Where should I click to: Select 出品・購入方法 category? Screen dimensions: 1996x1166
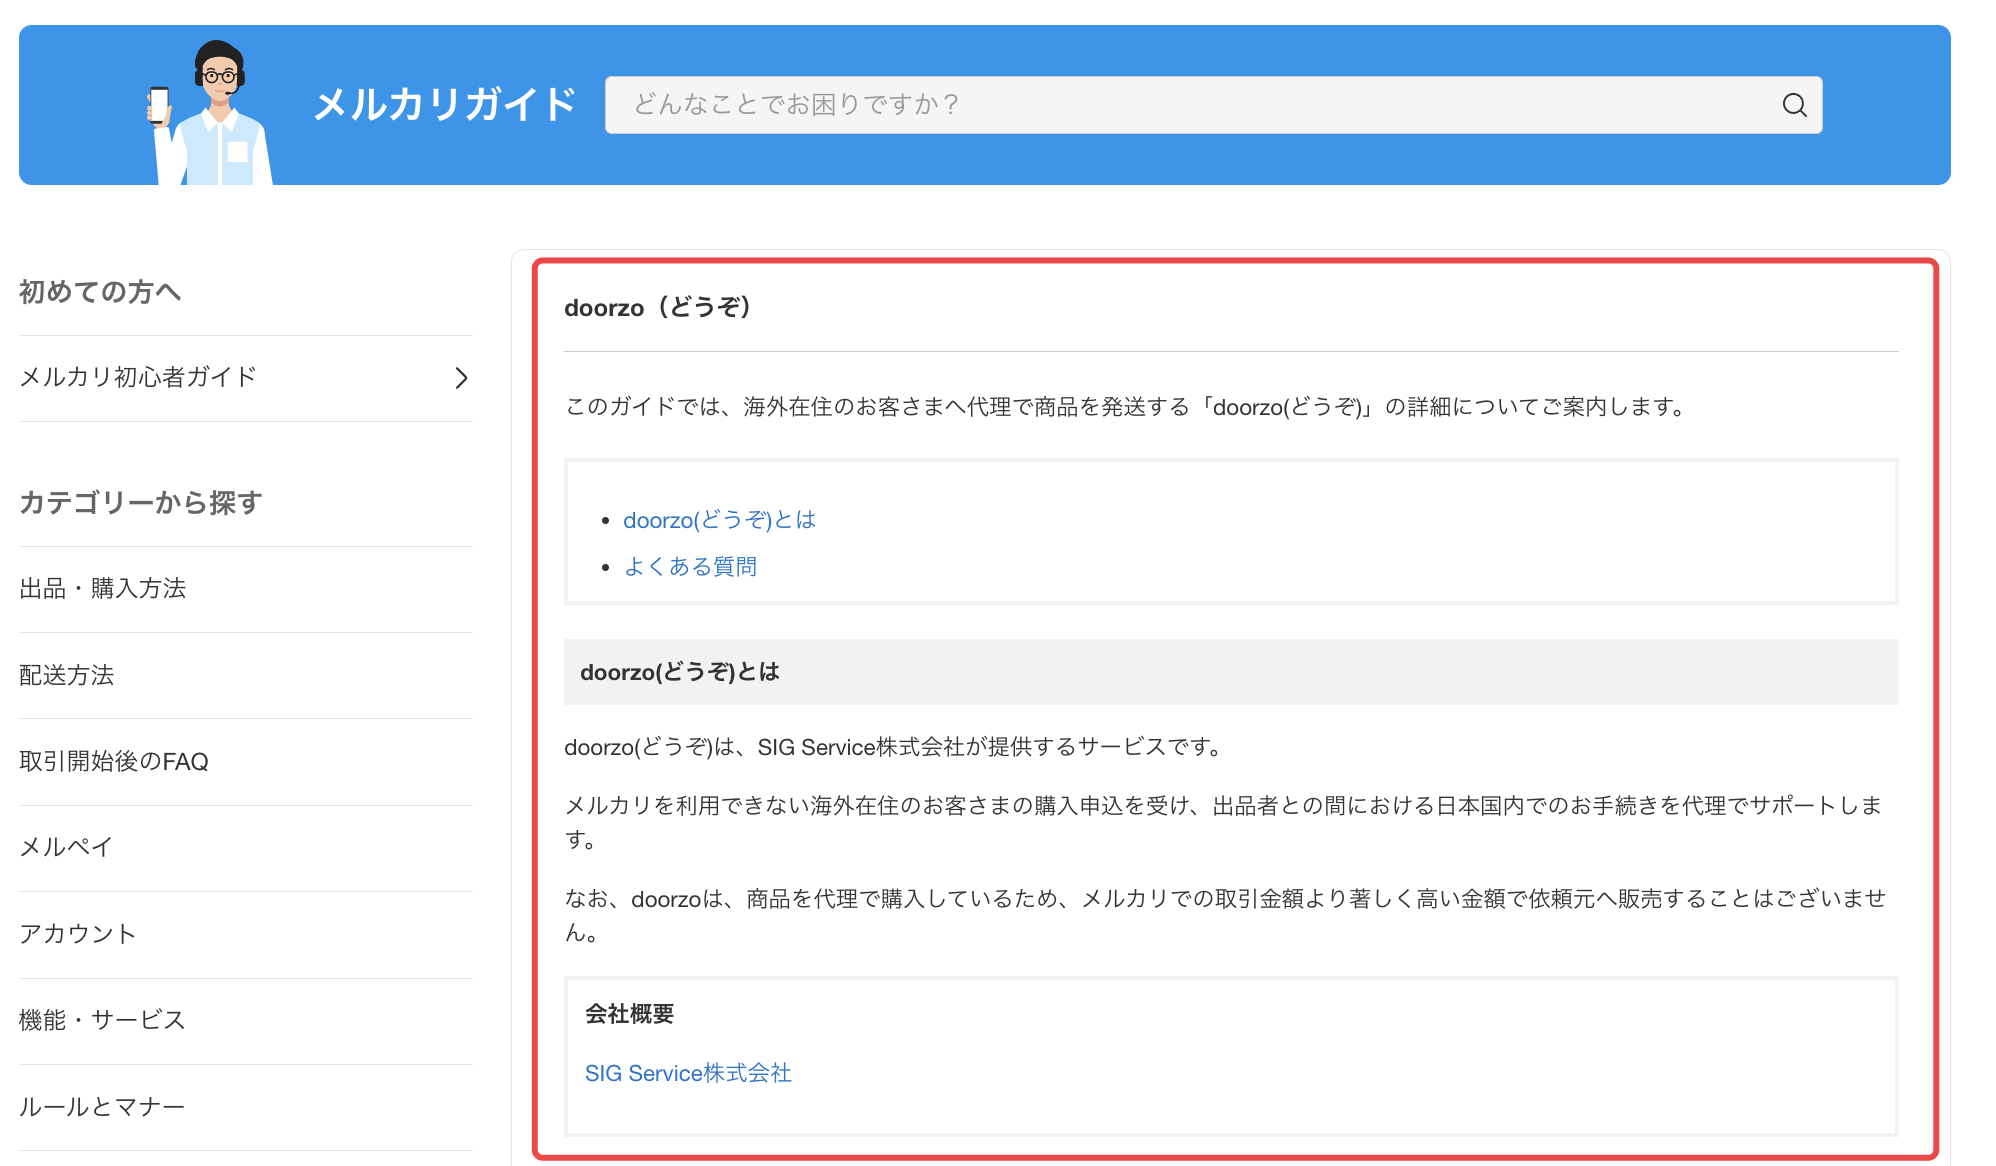pos(245,589)
